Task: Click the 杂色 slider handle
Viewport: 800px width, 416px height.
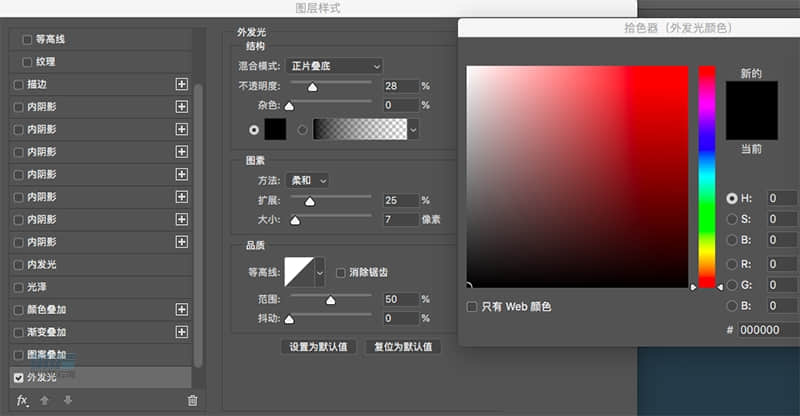Action: point(289,106)
